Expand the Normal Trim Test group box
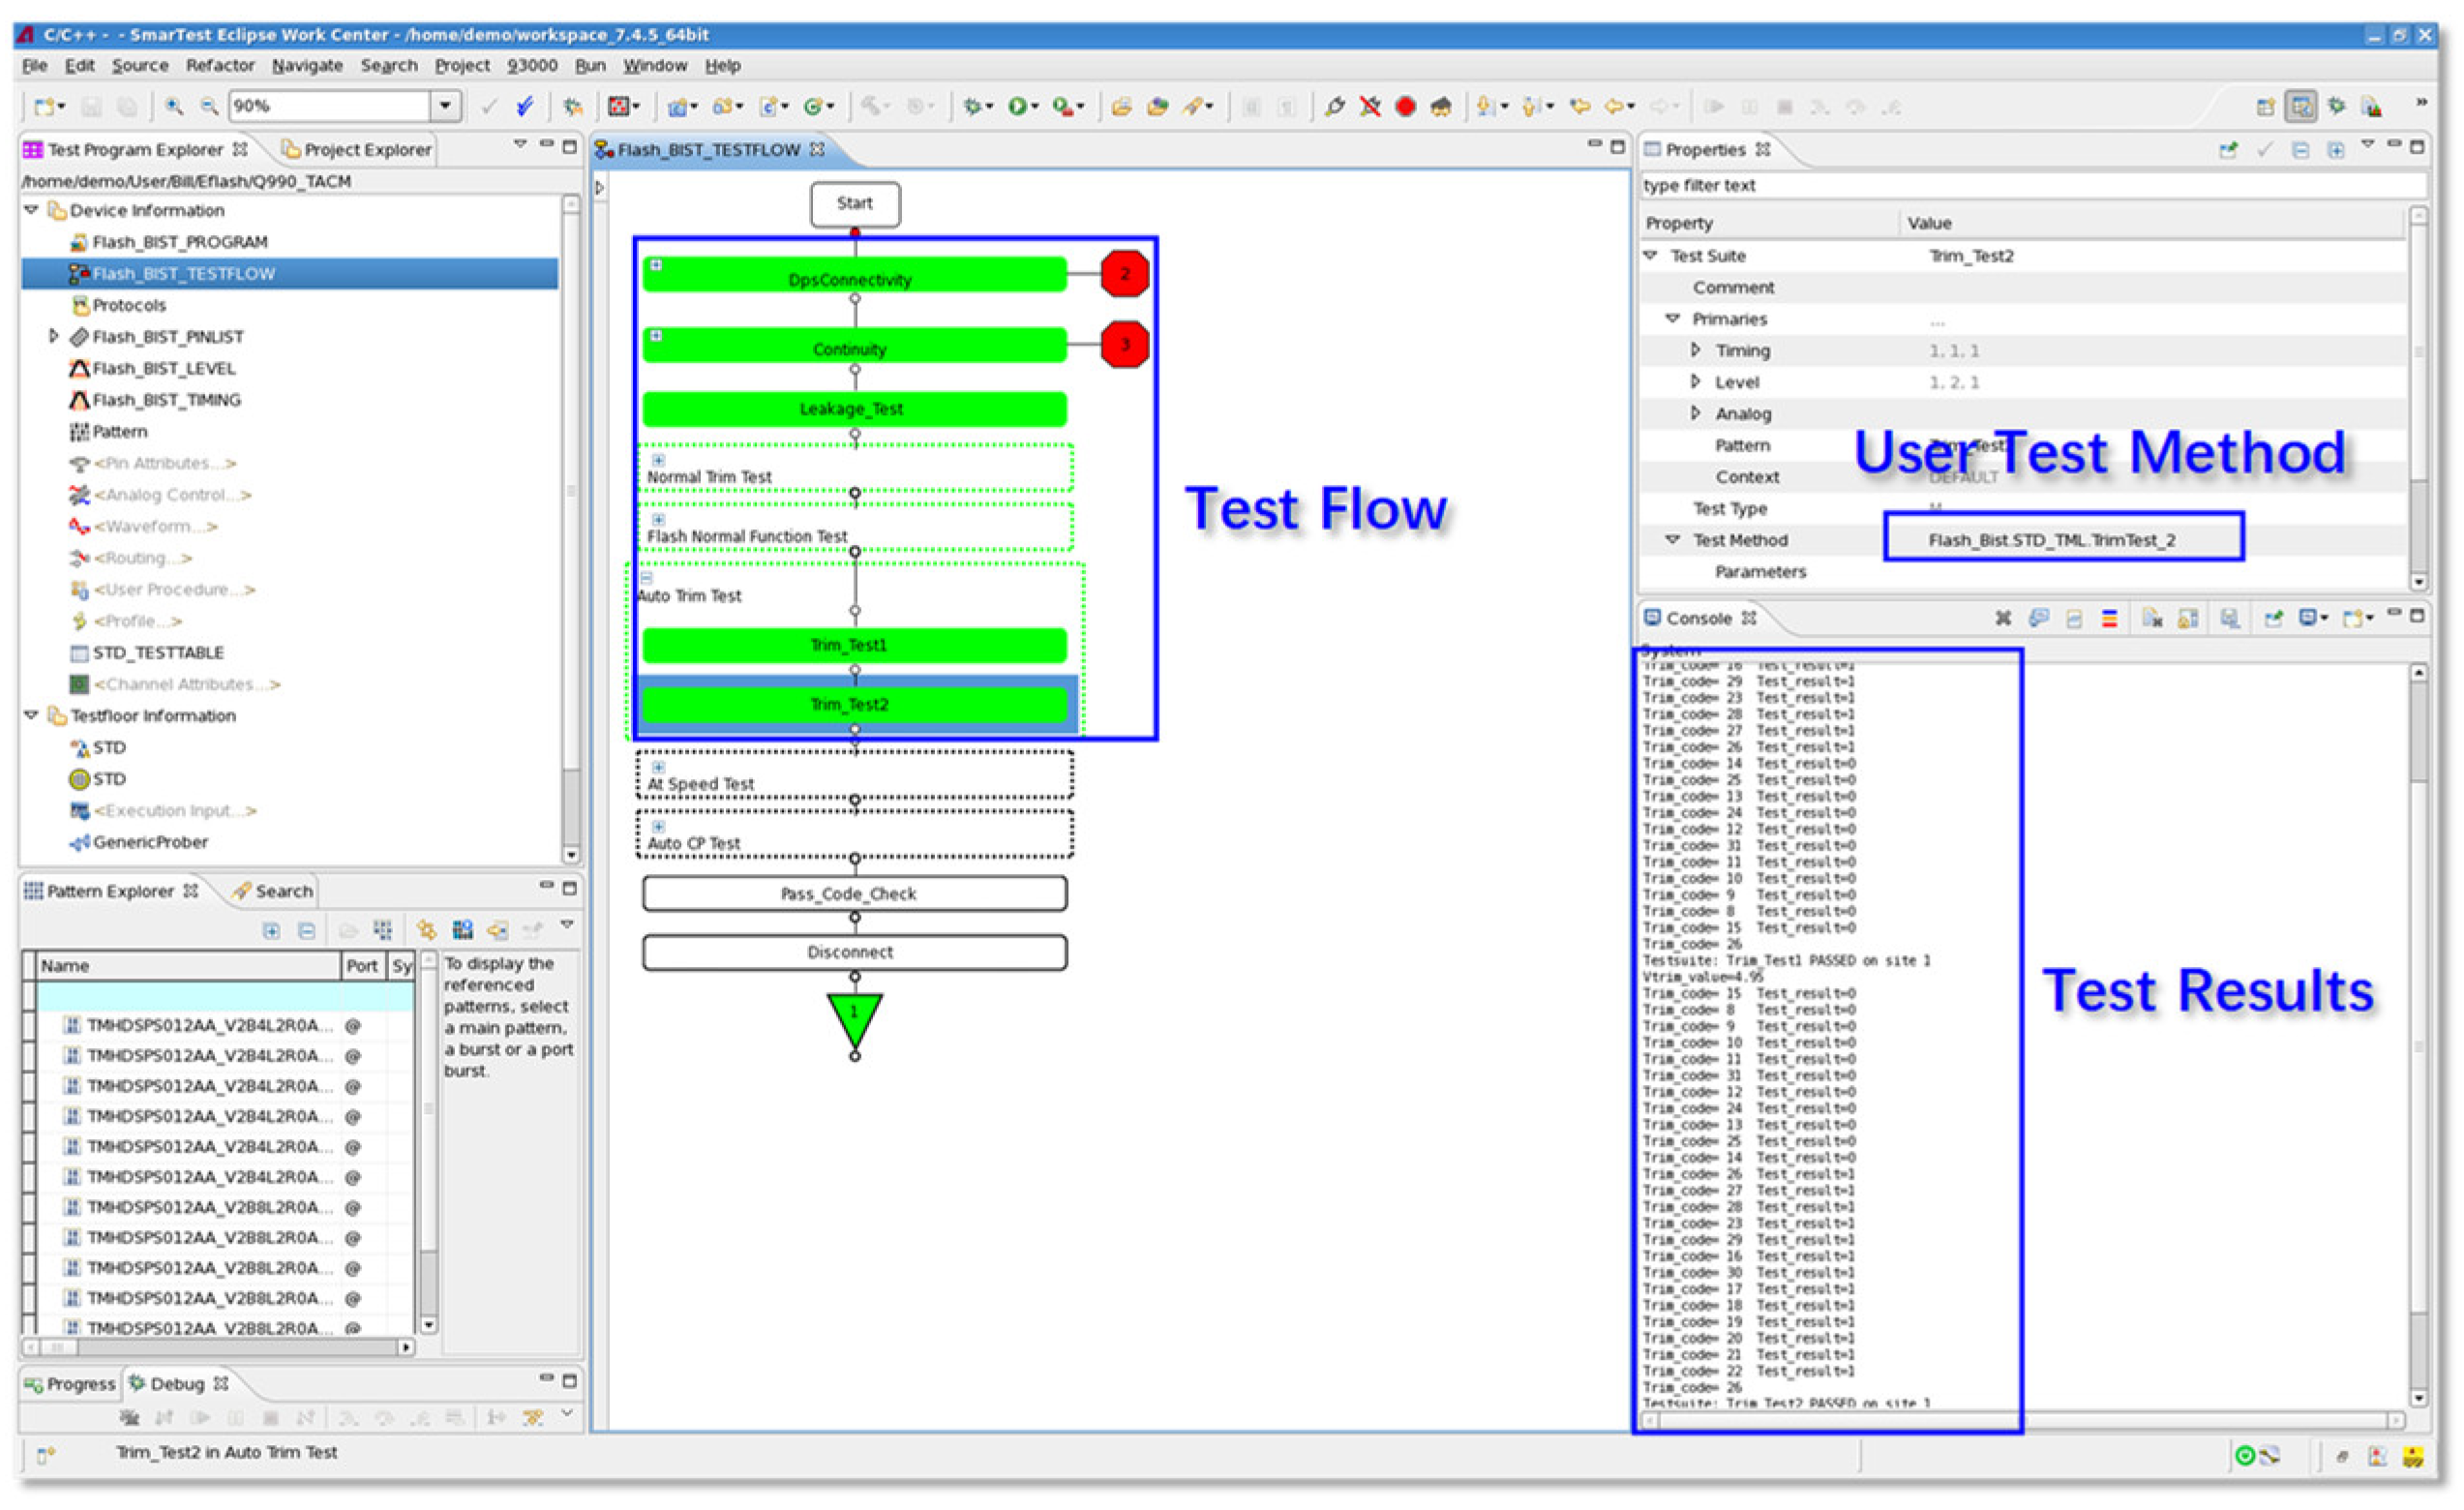The image size is (2464, 1510). [658, 460]
